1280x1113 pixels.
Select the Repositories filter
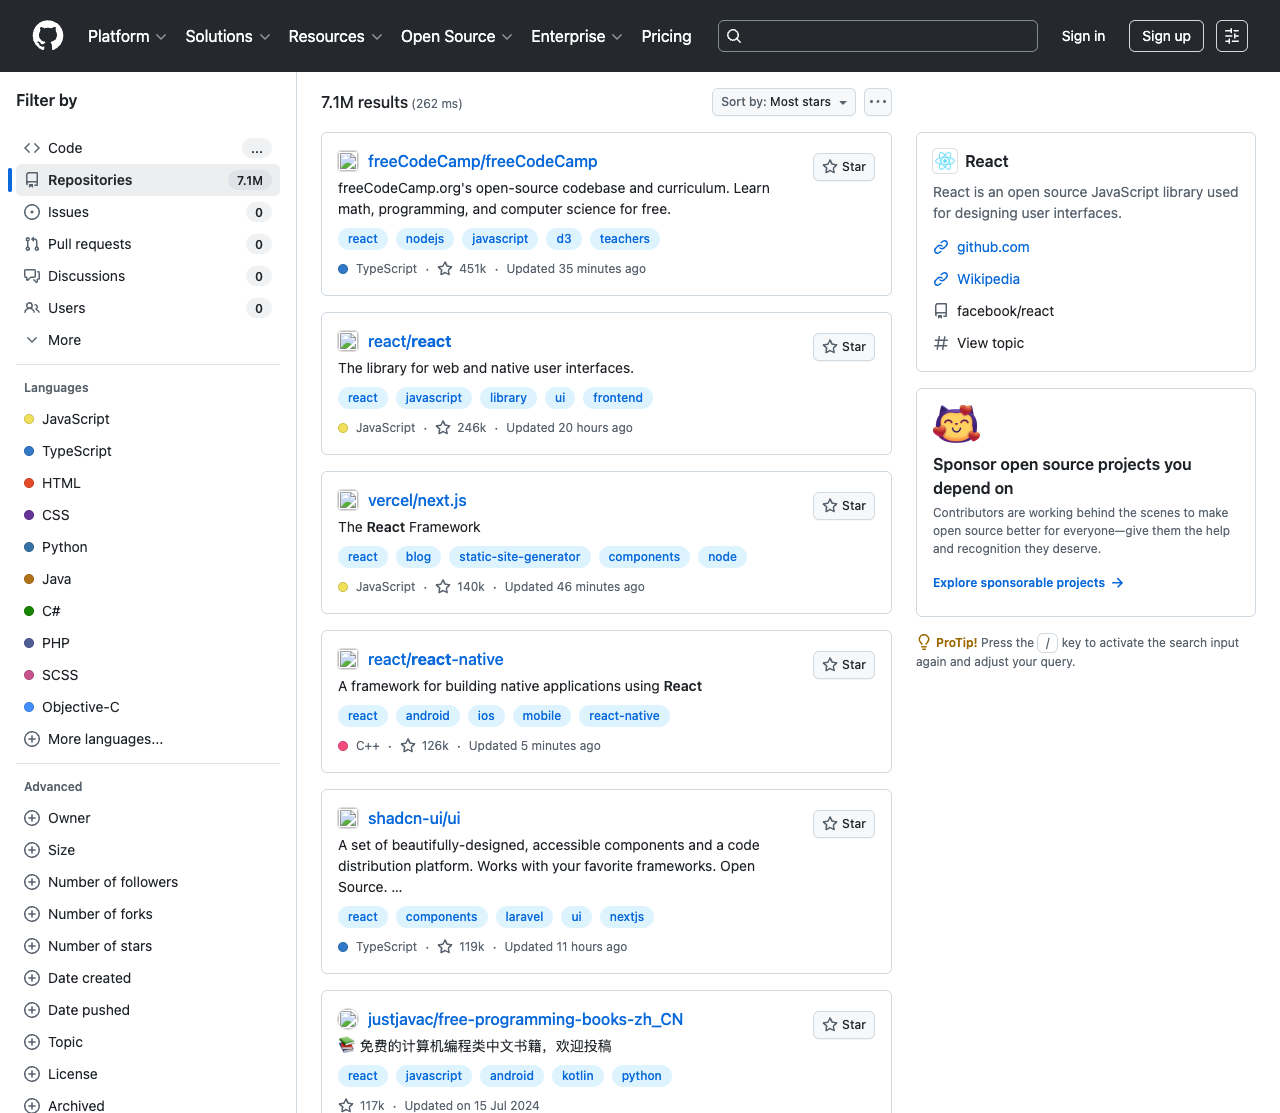click(148, 180)
